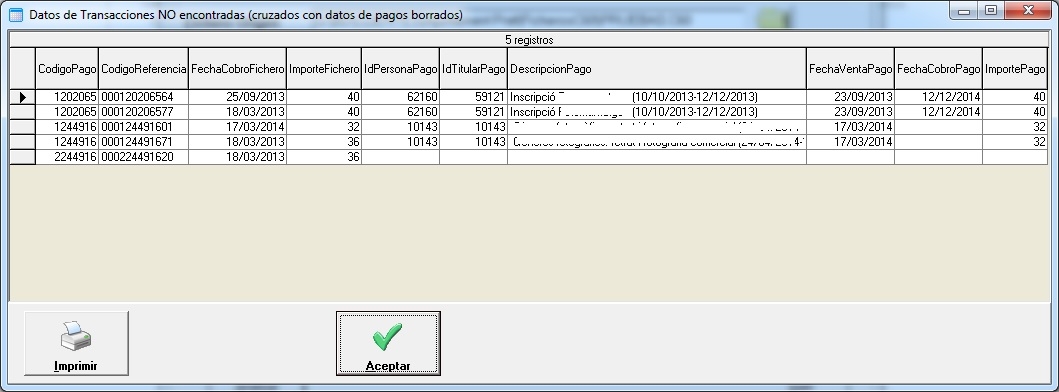Select IdPersonaPago cell for row 000124491671
This screenshot has width=1059, height=392.
(x=401, y=142)
